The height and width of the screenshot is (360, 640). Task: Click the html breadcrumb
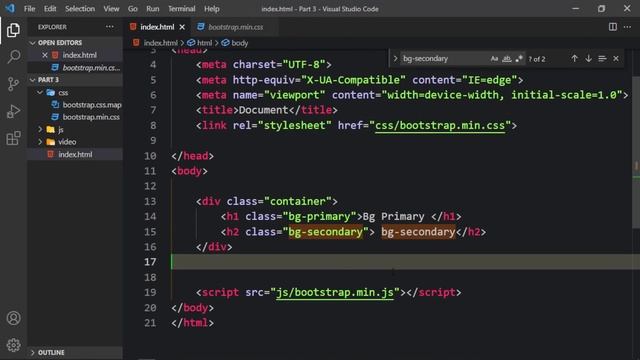[204, 43]
